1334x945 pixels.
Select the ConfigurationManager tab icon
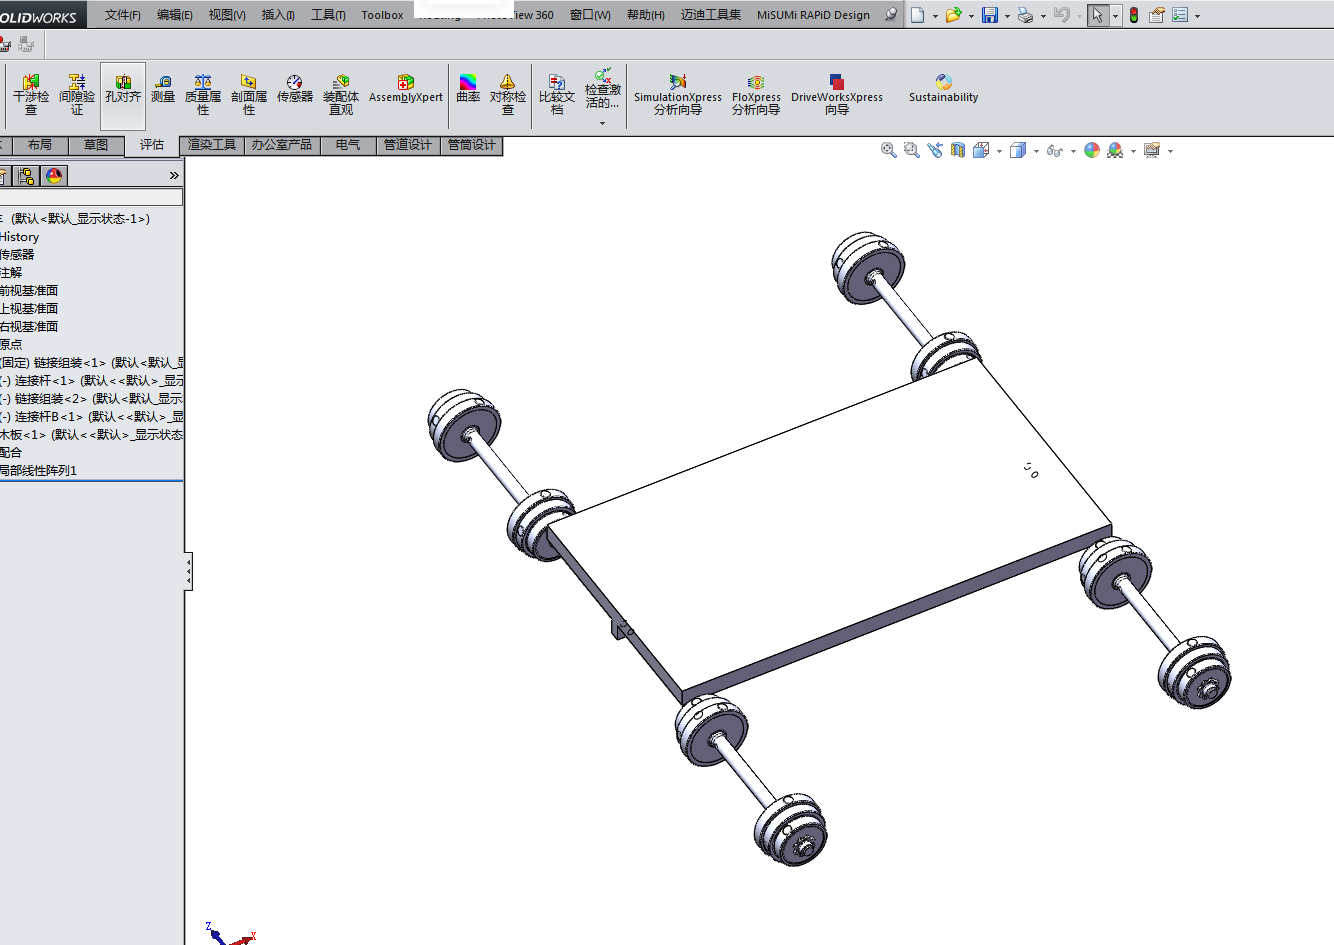(x=26, y=176)
